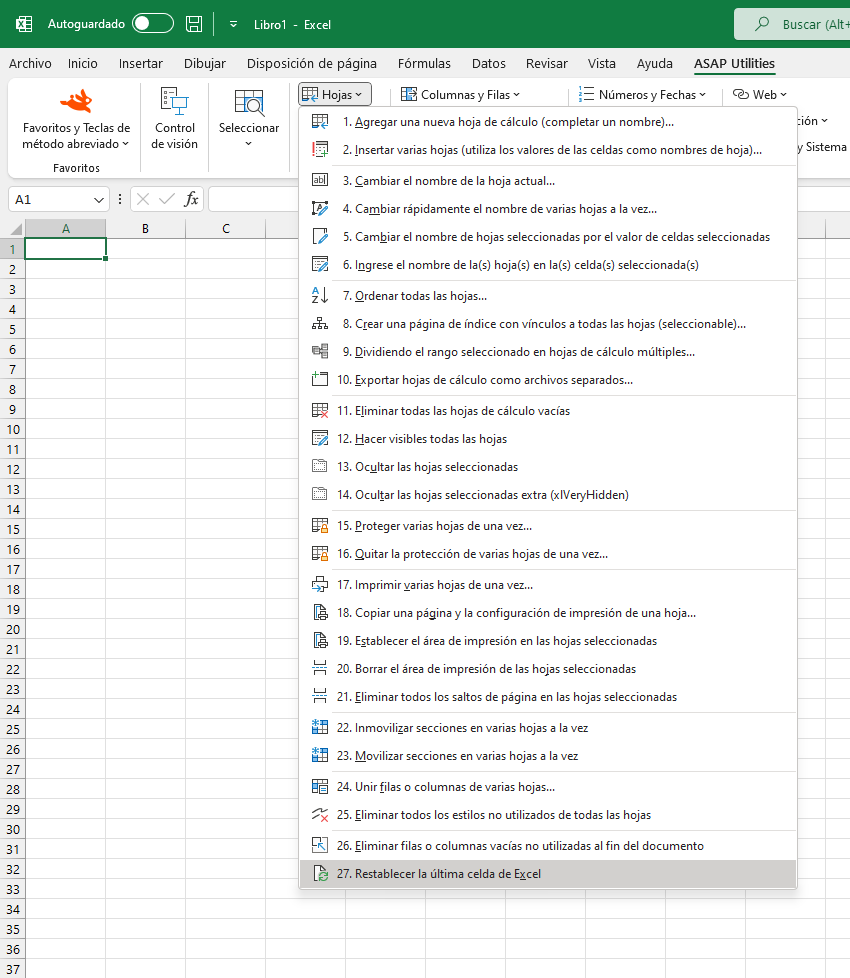Switch to the Insertar tab

coord(140,63)
